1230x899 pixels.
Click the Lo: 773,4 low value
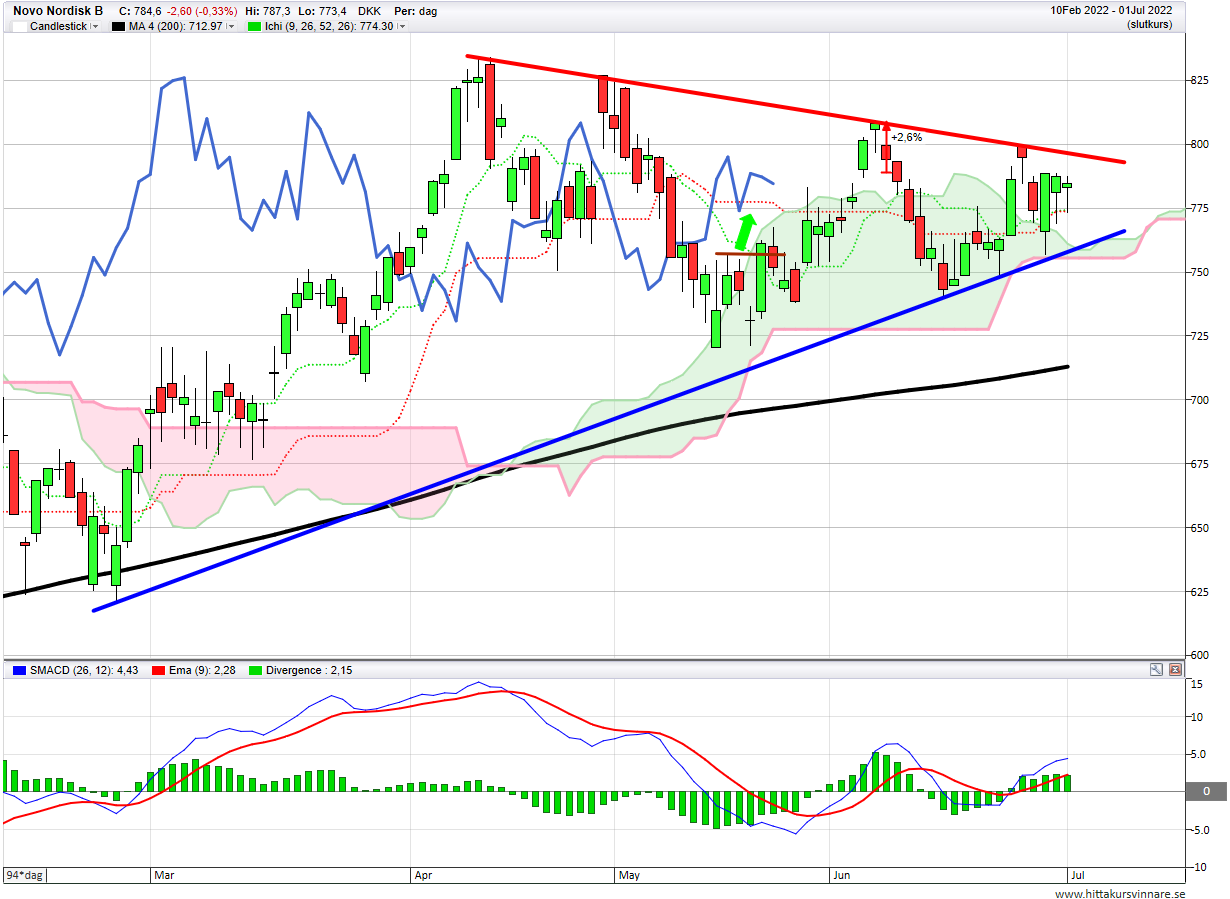[322, 11]
